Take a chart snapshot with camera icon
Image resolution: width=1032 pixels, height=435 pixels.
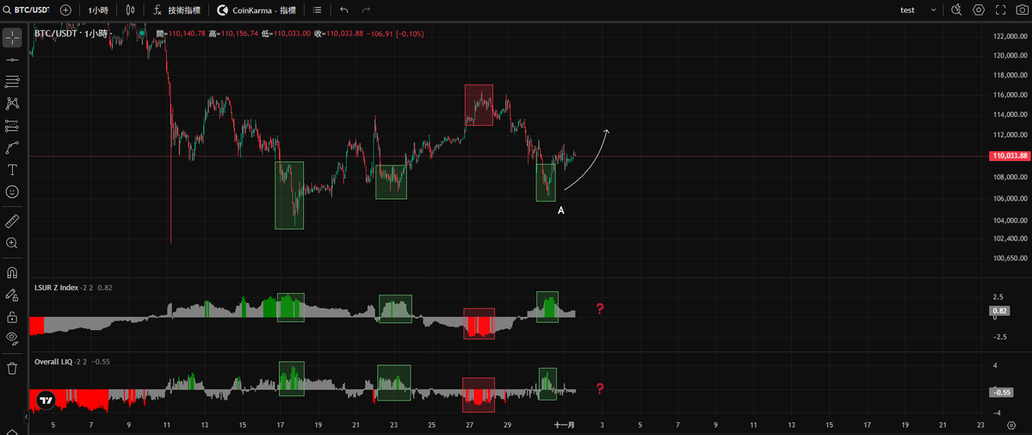(x=1022, y=10)
